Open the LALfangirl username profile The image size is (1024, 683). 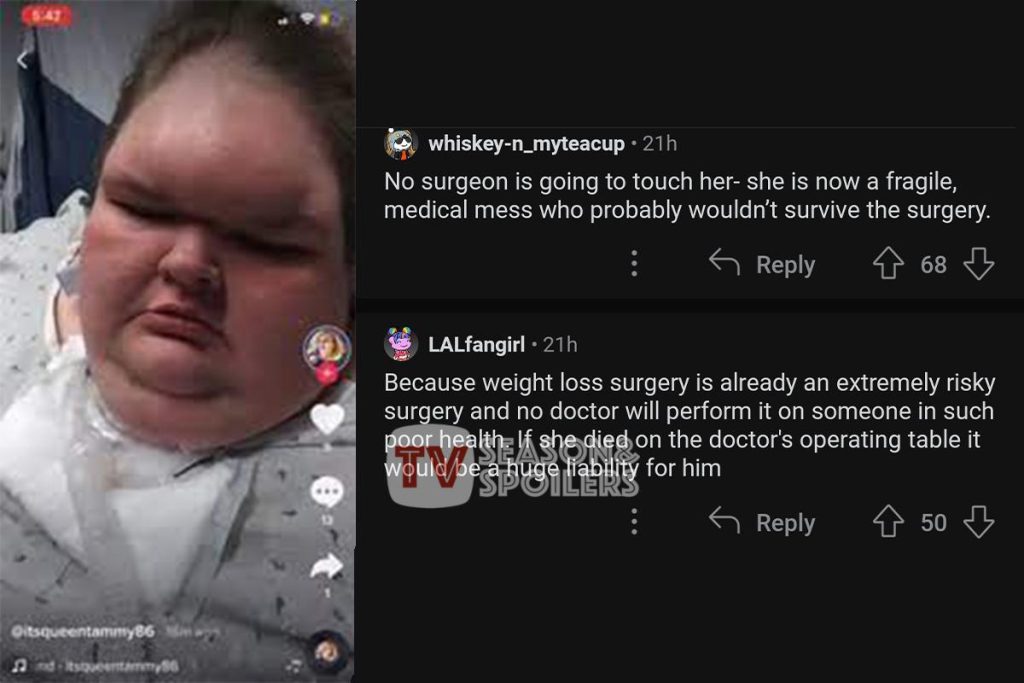(476, 344)
